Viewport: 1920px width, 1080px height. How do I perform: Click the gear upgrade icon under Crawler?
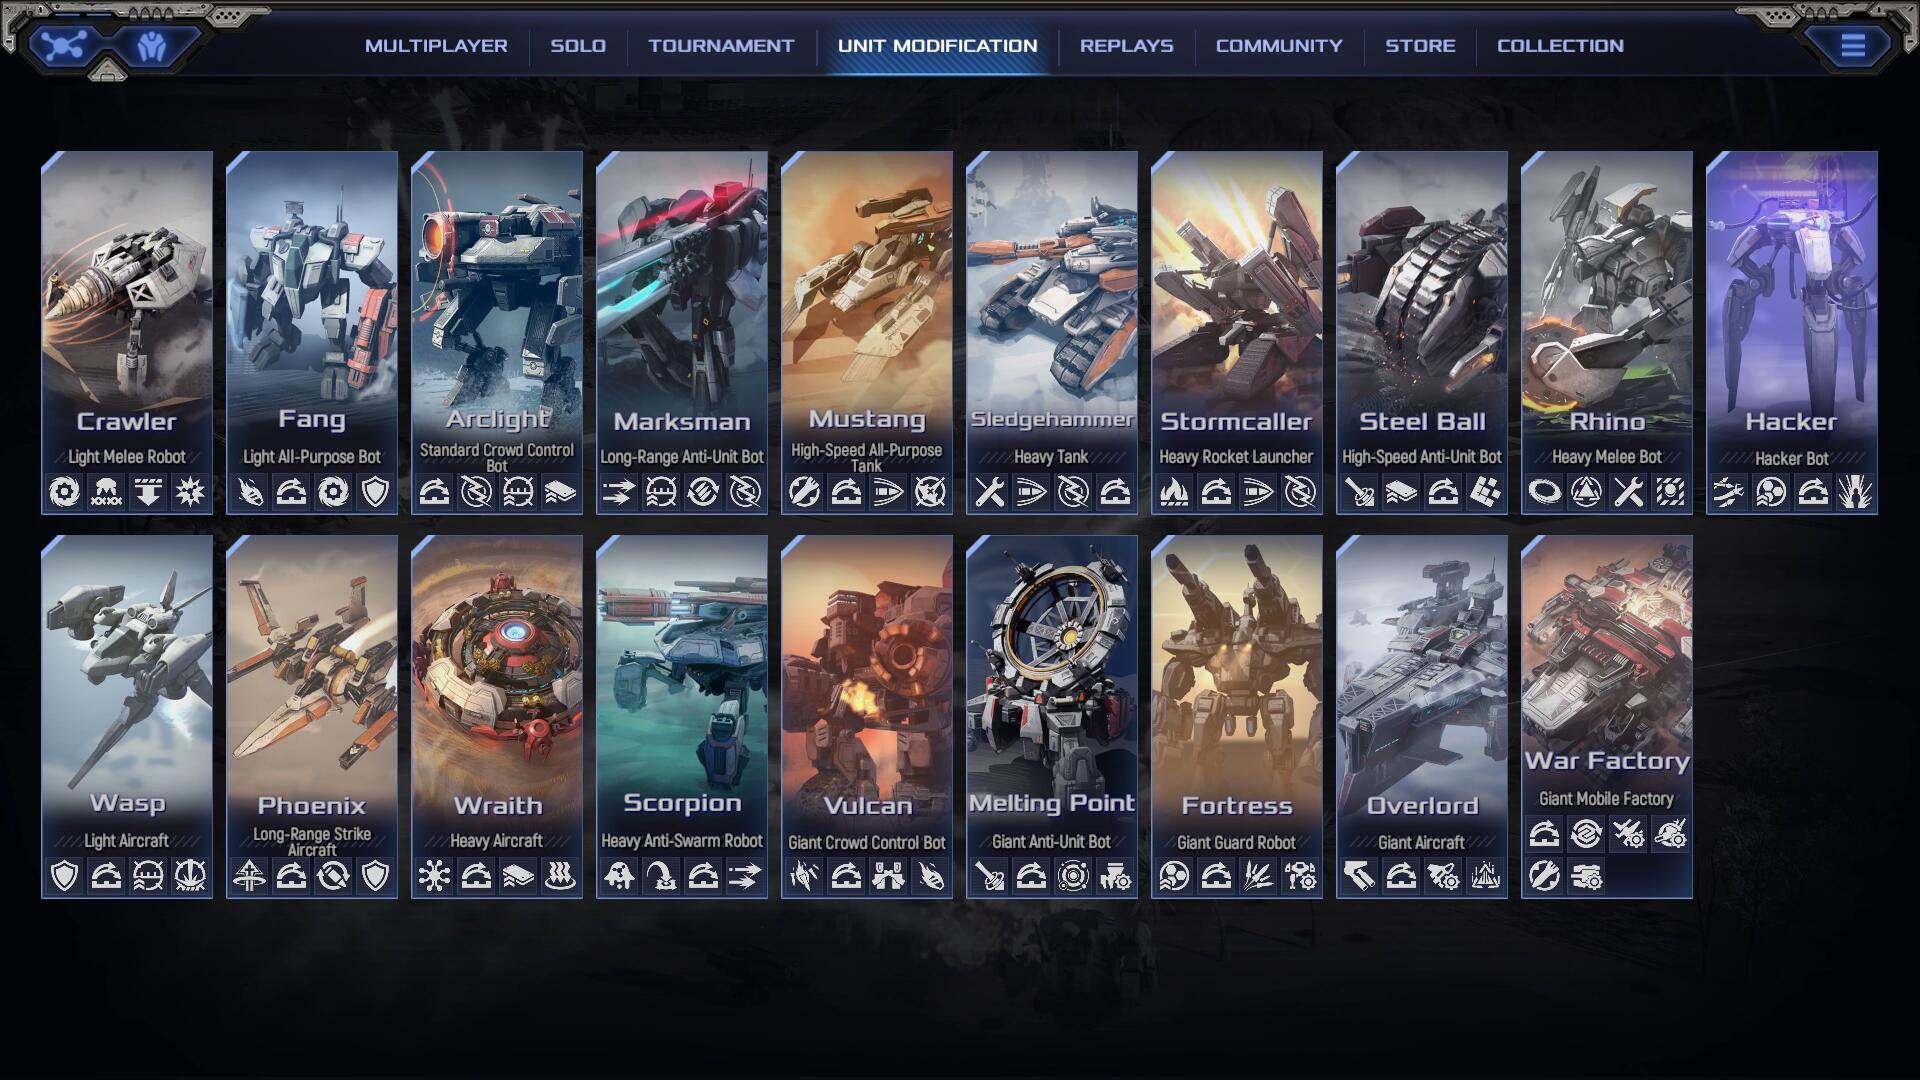pos(62,491)
